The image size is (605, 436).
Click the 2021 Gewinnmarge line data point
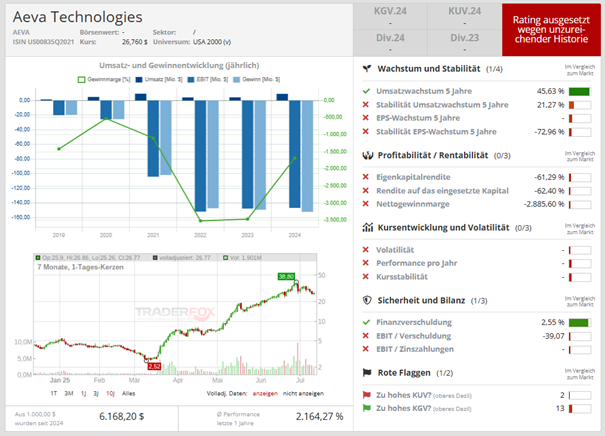153,138
